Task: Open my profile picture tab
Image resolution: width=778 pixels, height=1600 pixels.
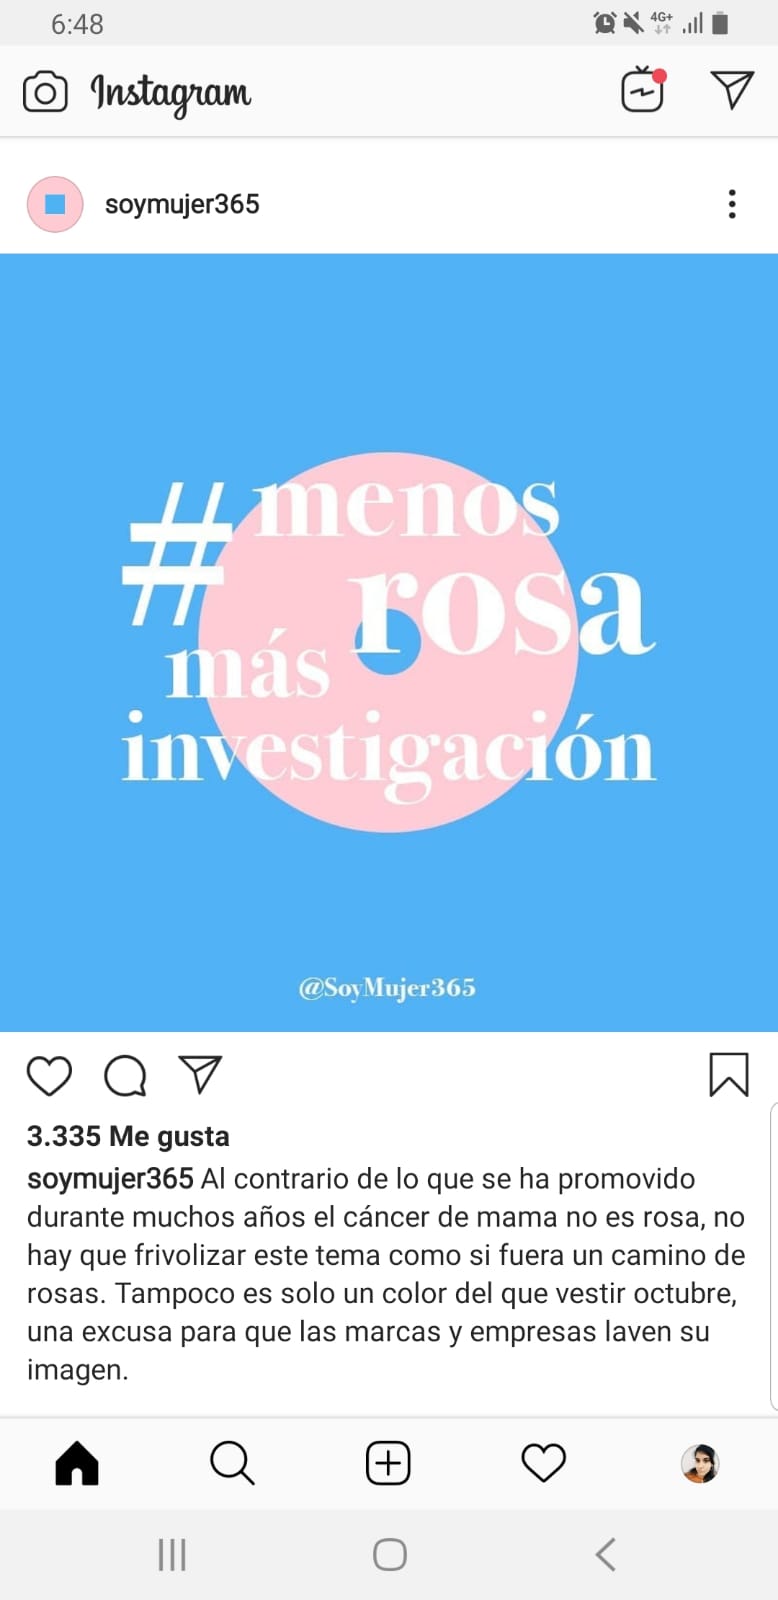Action: point(700,1464)
